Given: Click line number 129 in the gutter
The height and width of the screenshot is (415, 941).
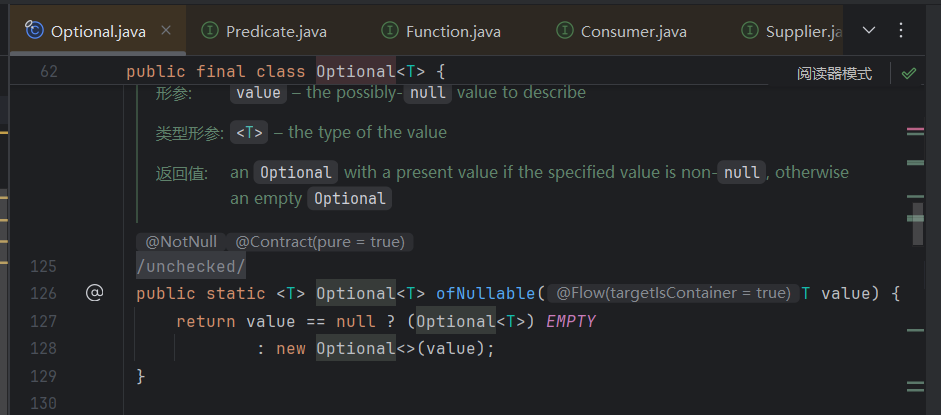Looking at the screenshot, I should tap(43, 376).
